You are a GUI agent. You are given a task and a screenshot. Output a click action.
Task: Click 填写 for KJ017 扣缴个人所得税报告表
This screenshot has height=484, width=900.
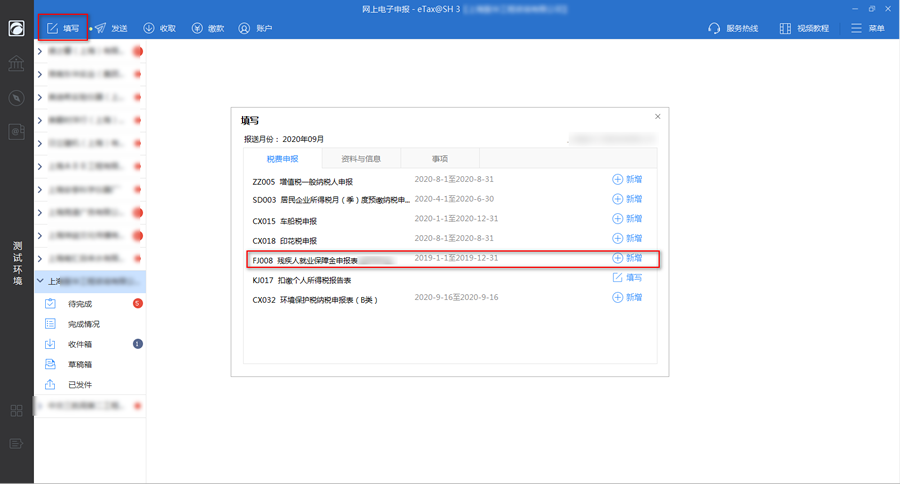pos(627,278)
